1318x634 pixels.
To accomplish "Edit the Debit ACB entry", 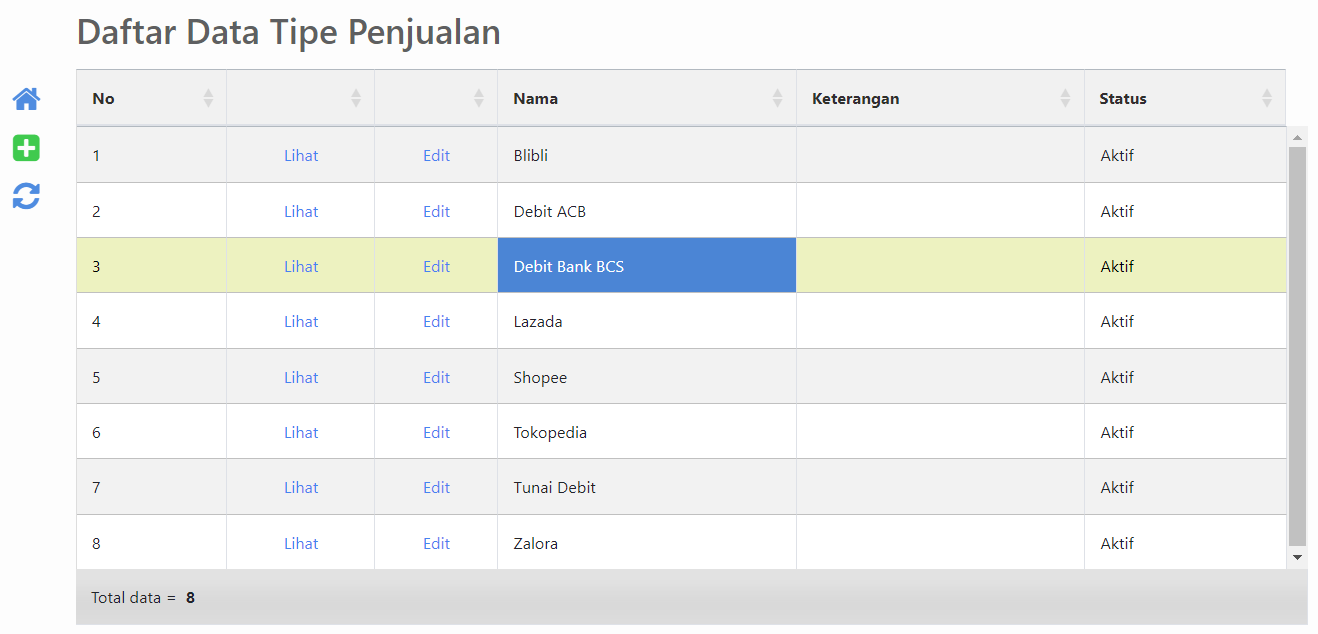I will coord(436,211).
